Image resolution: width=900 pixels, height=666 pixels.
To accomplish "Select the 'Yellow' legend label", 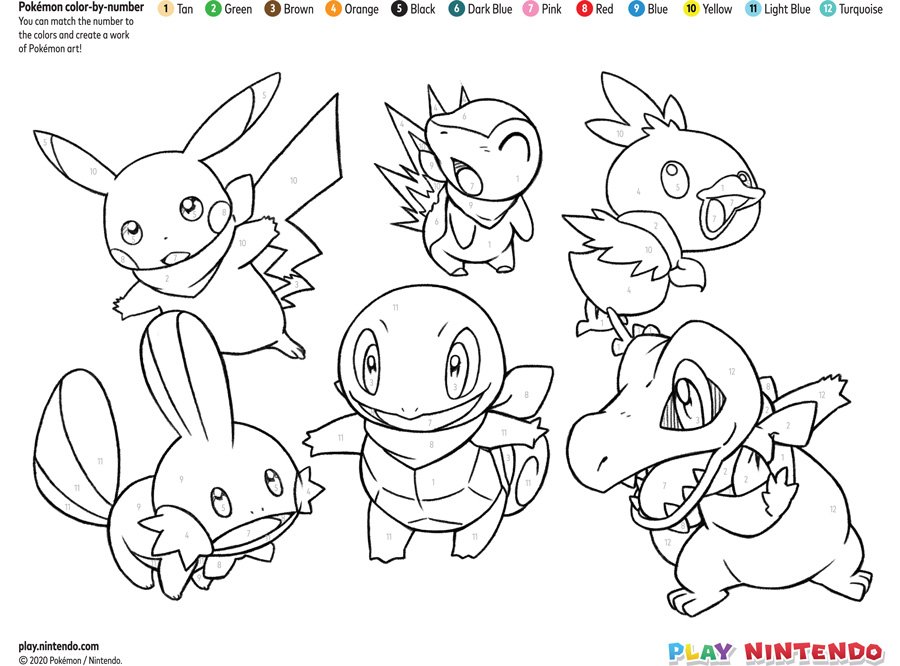I will pos(717,9).
